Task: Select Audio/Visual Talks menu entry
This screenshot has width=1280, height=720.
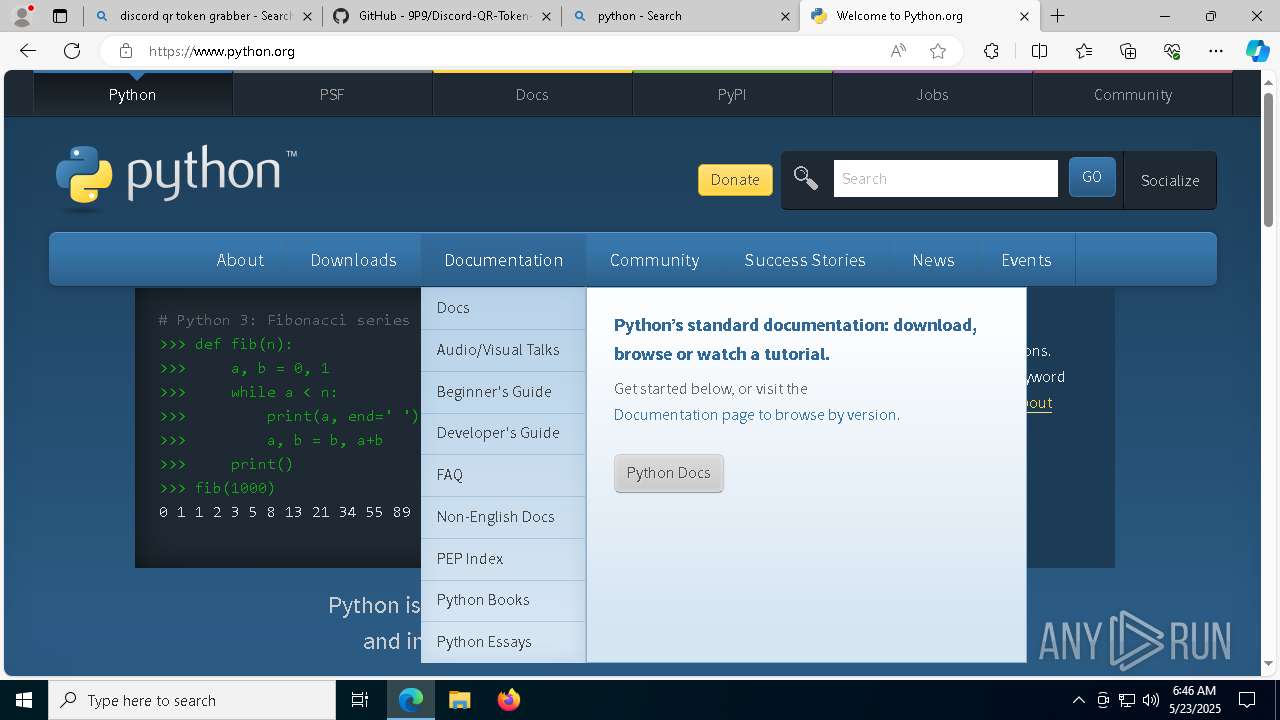Action: coord(503,350)
